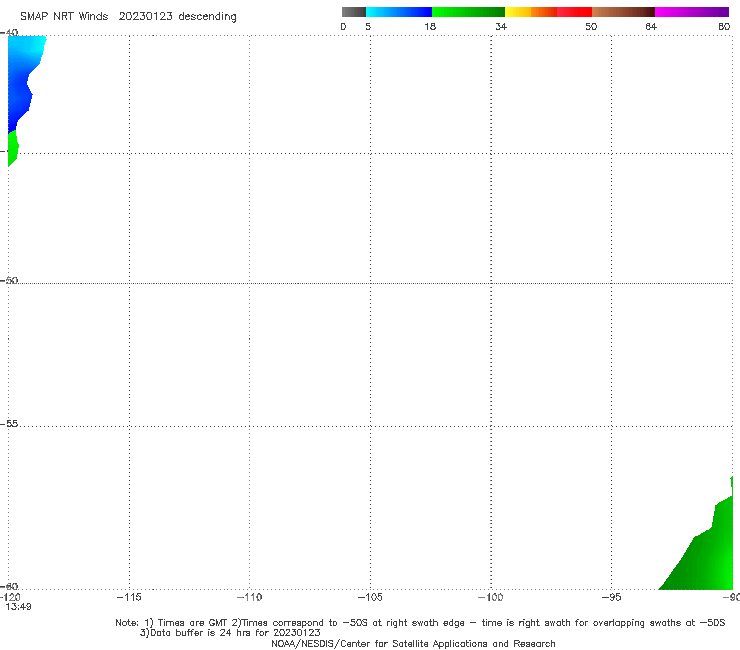Click the -60 latitude axis label
Screen dimensions: 740x650
9,586
